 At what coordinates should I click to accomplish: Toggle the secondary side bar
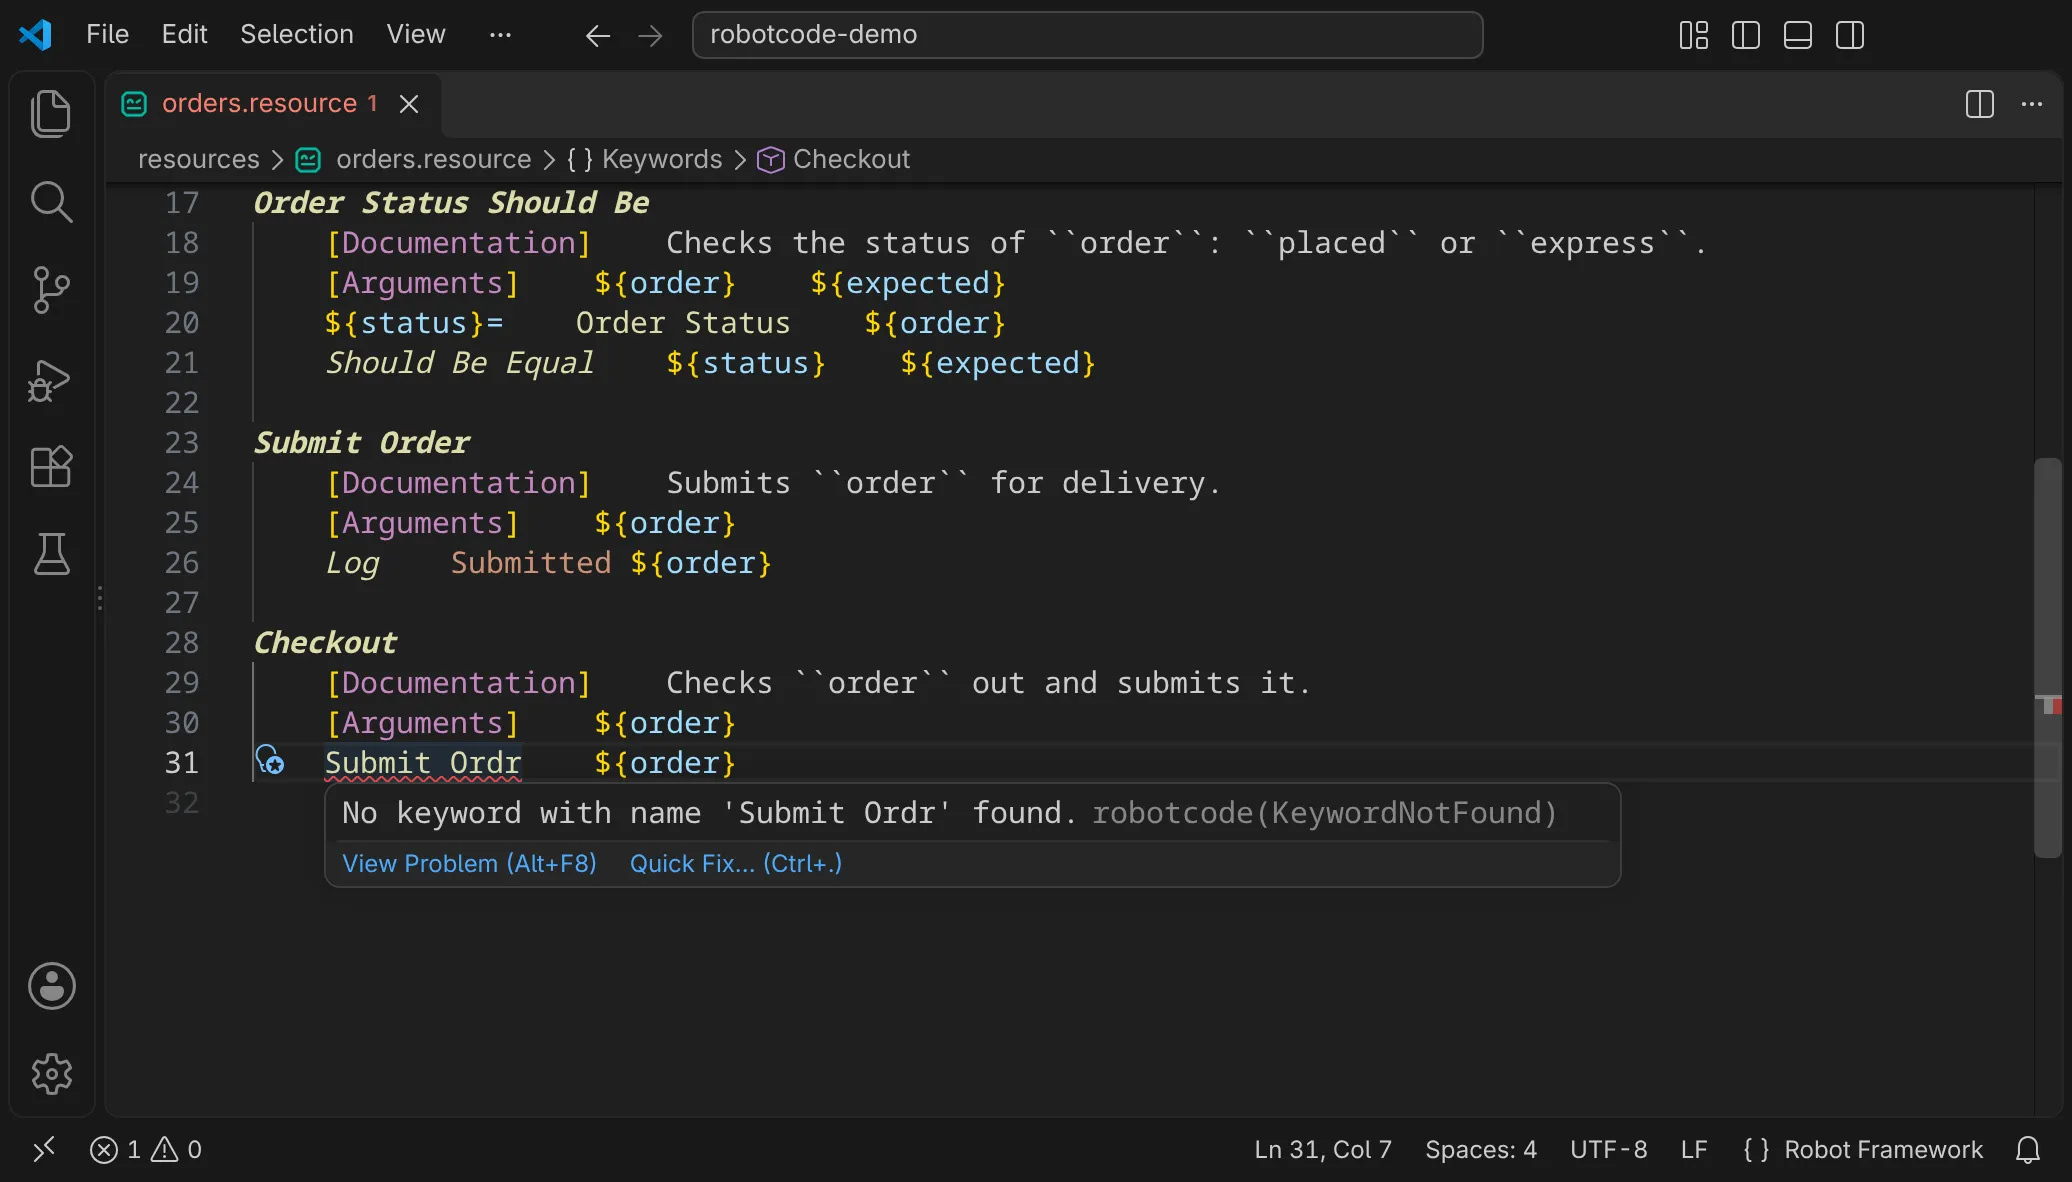click(1850, 36)
